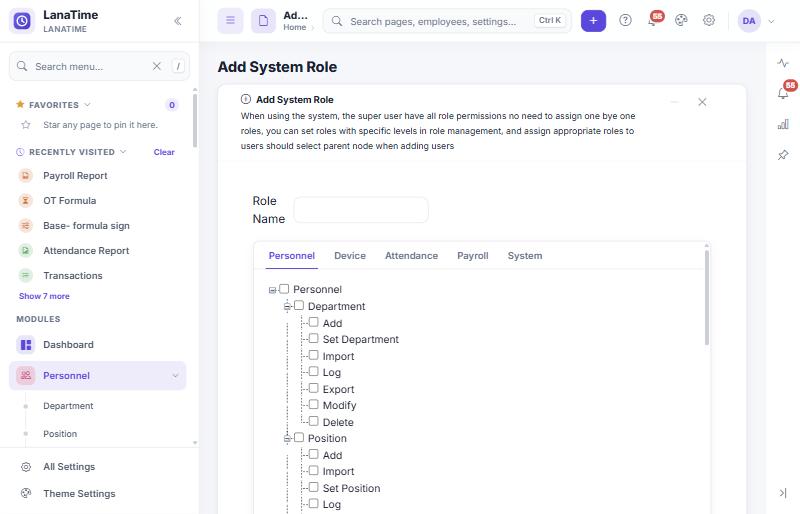Open the help question mark icon
The width and height of the screenshot is (800, 514).
tap(625, 20)
